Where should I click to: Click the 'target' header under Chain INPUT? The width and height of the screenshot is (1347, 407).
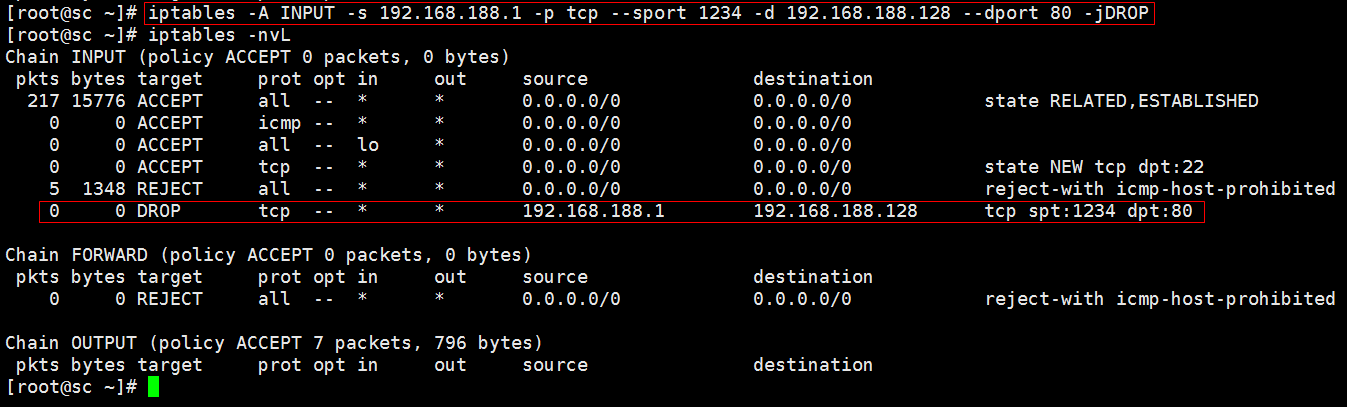170,79
